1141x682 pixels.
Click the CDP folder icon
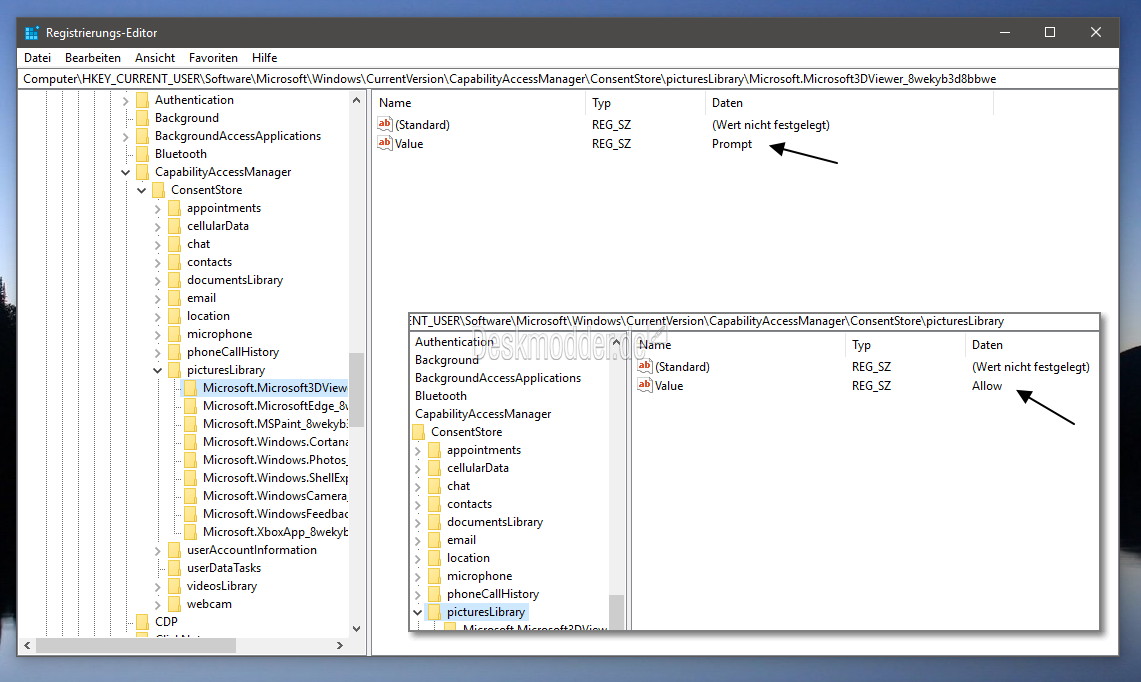143,622
